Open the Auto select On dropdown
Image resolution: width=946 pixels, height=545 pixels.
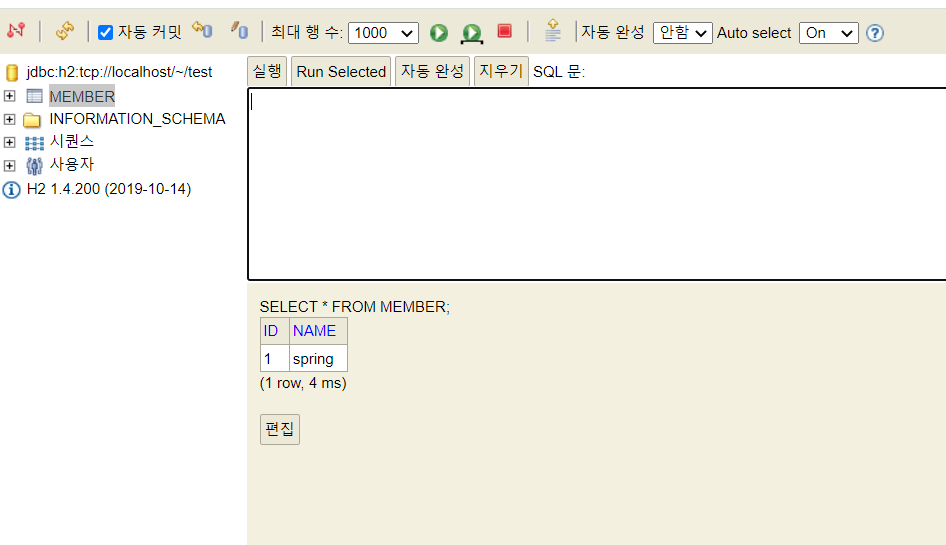828,33
